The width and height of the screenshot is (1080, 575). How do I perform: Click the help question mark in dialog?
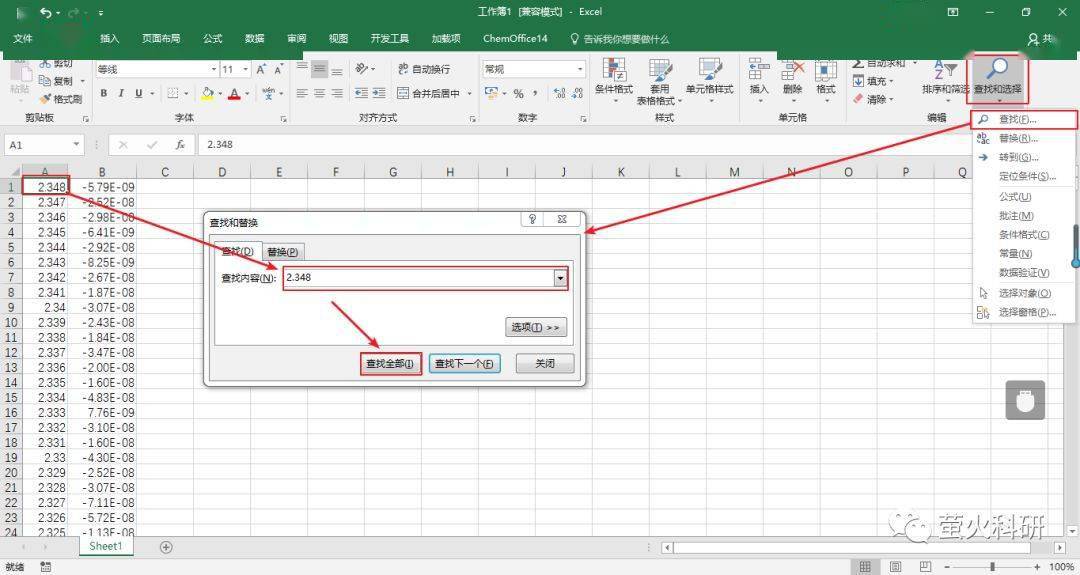(x=532, y=219)
